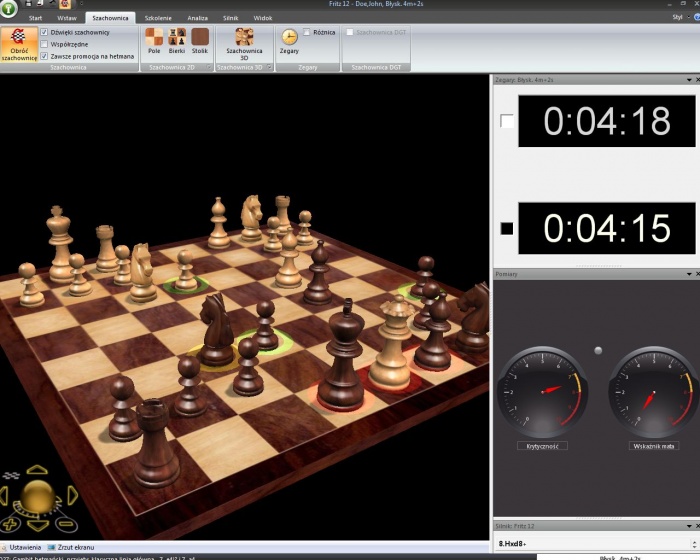Click the Zrzut ekranu text button
The image size is (700, 560).
tap(75, 547)
